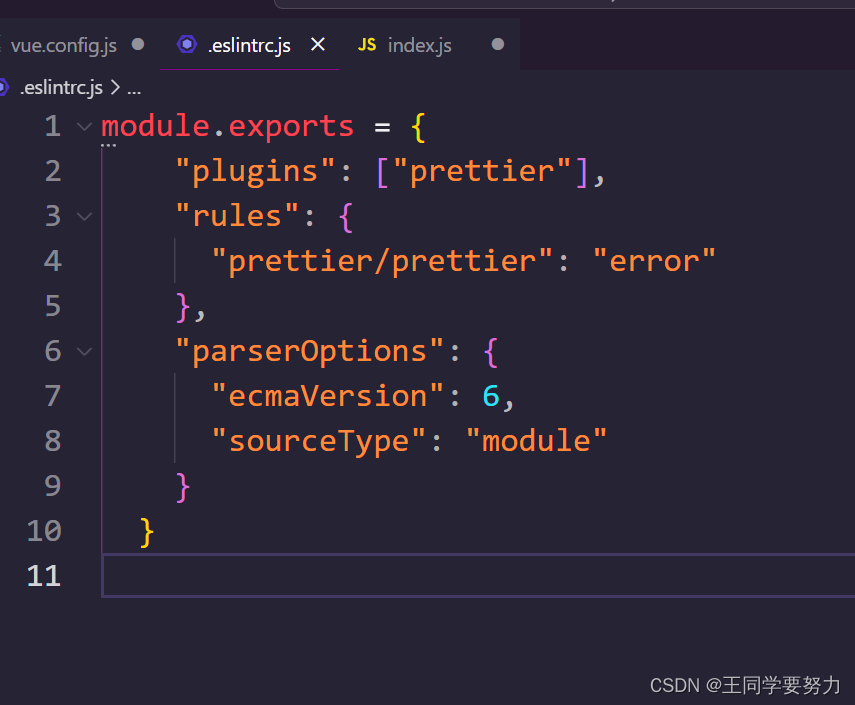Click the JS icon on index.js tab
The height and width of the screenshot is (705, 855).
click(366, 44)
